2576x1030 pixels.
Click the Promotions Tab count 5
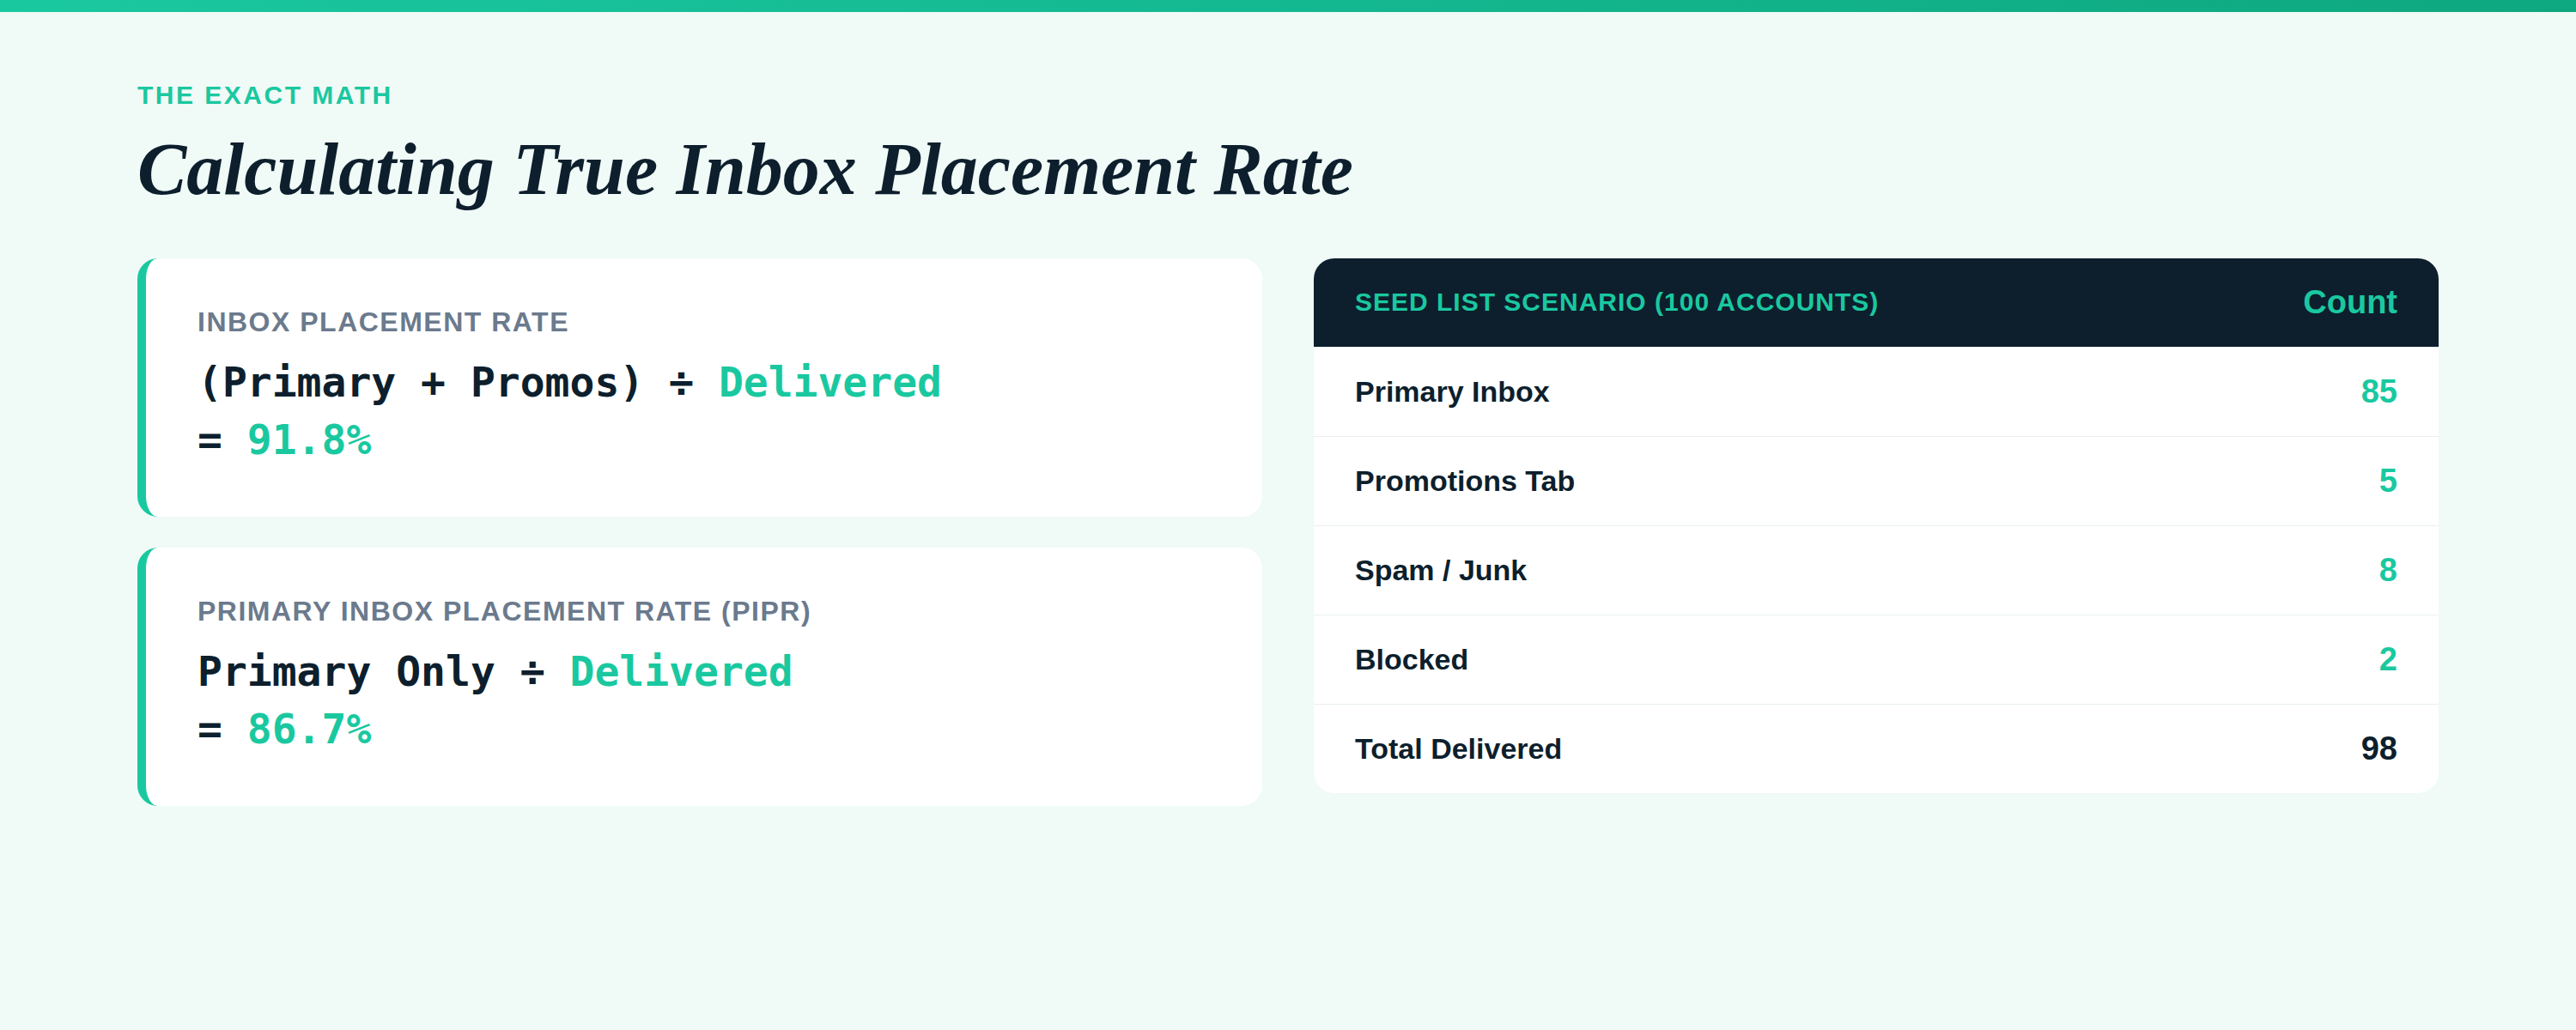(x=2387, y=480)
